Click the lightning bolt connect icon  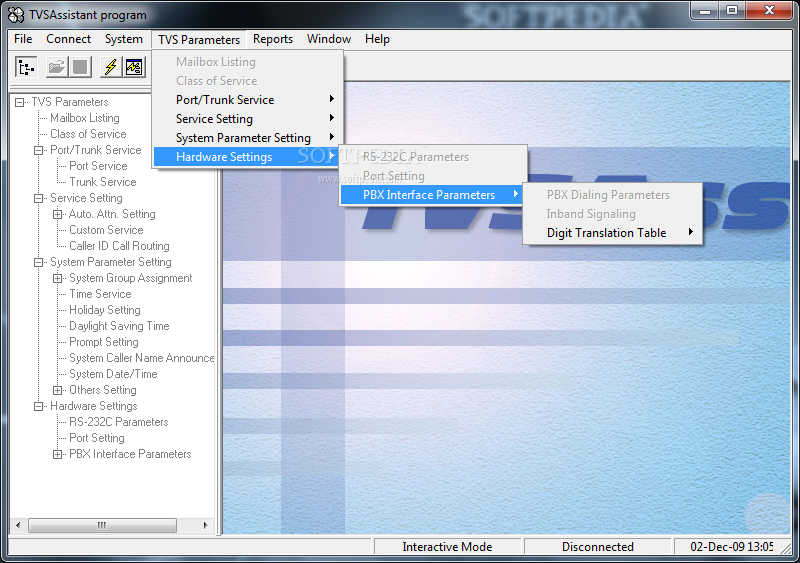click(x=110, y=67)
